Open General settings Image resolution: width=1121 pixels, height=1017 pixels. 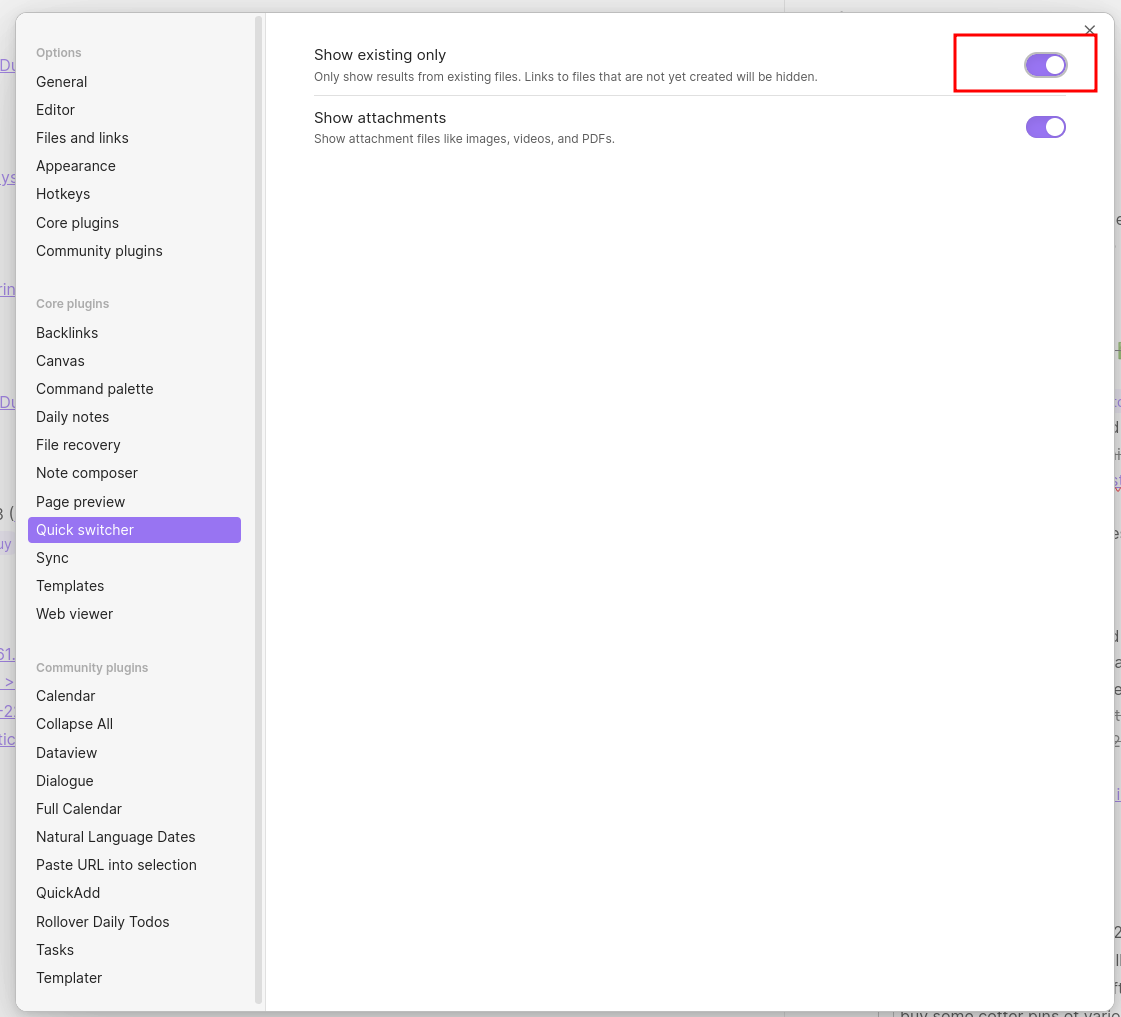[62, 82]
